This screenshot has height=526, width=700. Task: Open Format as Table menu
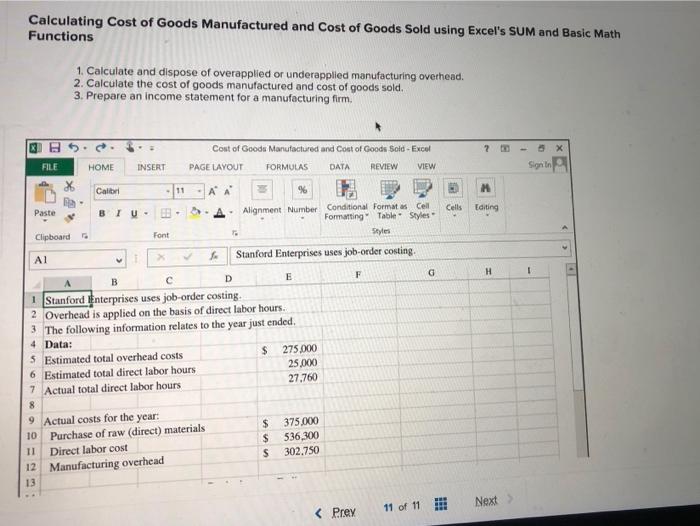(390, 200)
